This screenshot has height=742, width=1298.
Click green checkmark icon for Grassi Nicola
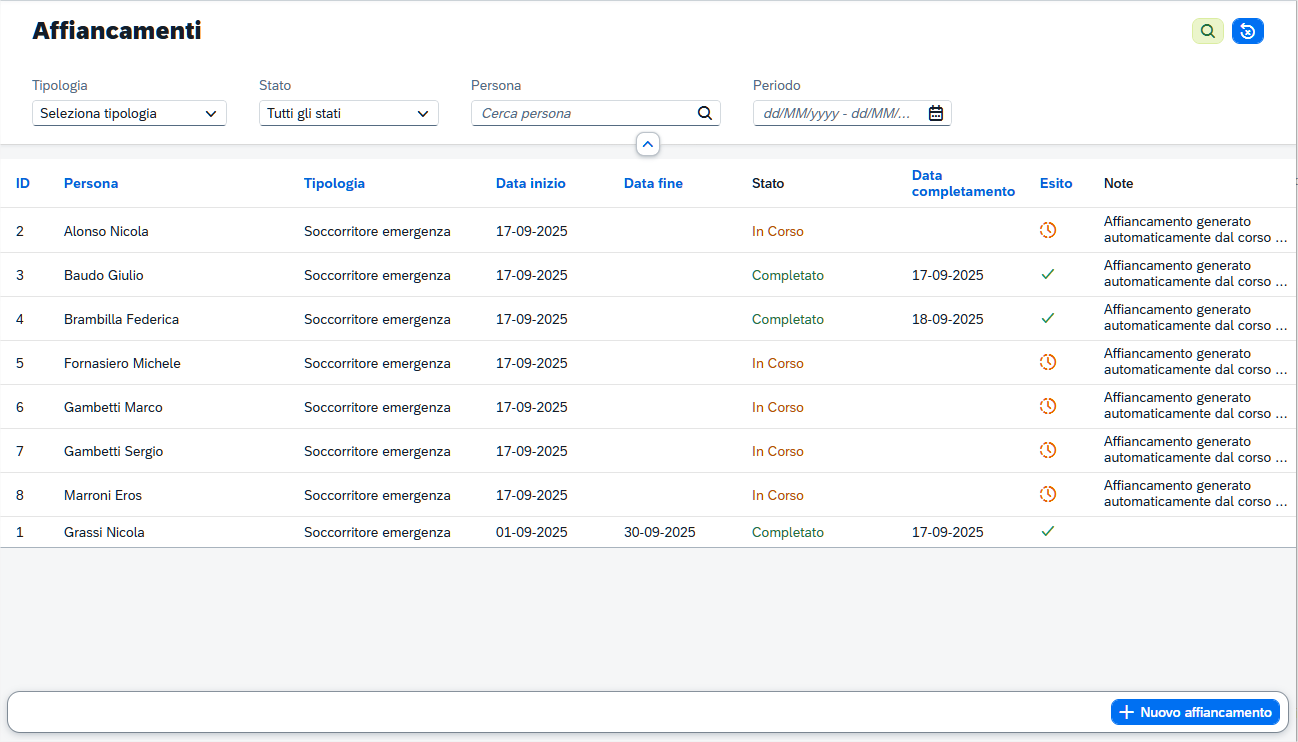click(1047, 531)
